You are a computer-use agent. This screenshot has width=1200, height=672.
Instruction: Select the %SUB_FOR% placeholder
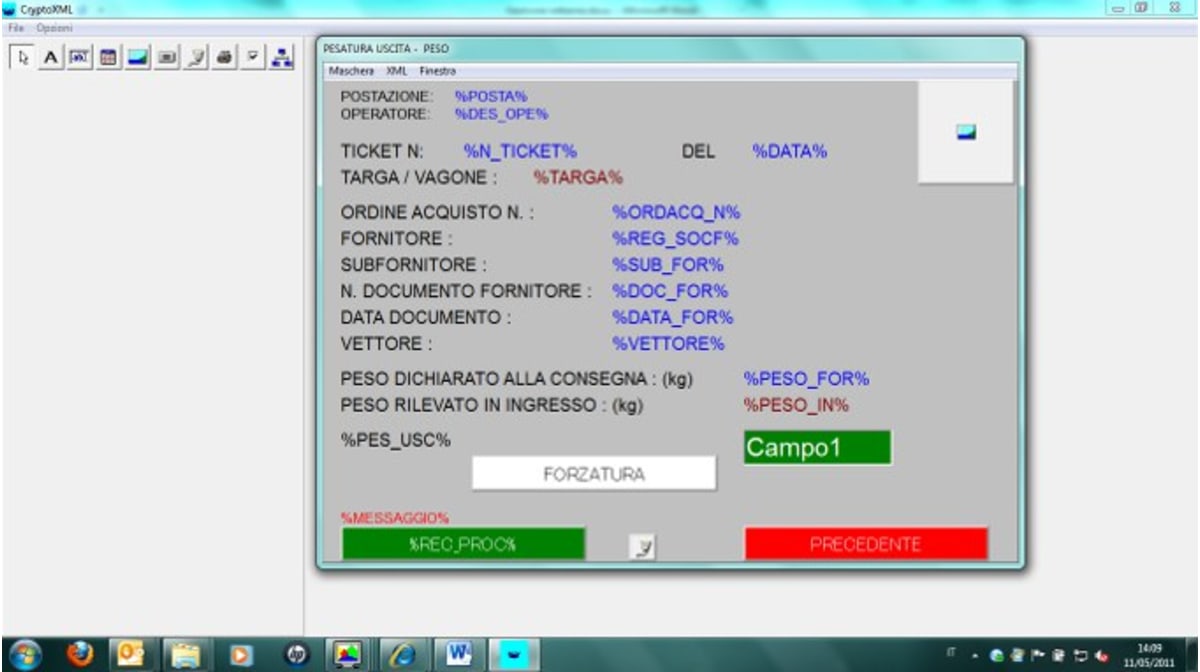tap(667, 265)
